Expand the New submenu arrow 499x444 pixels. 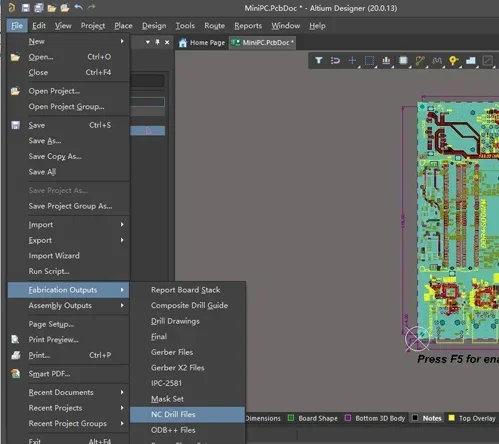coord(122,41)
